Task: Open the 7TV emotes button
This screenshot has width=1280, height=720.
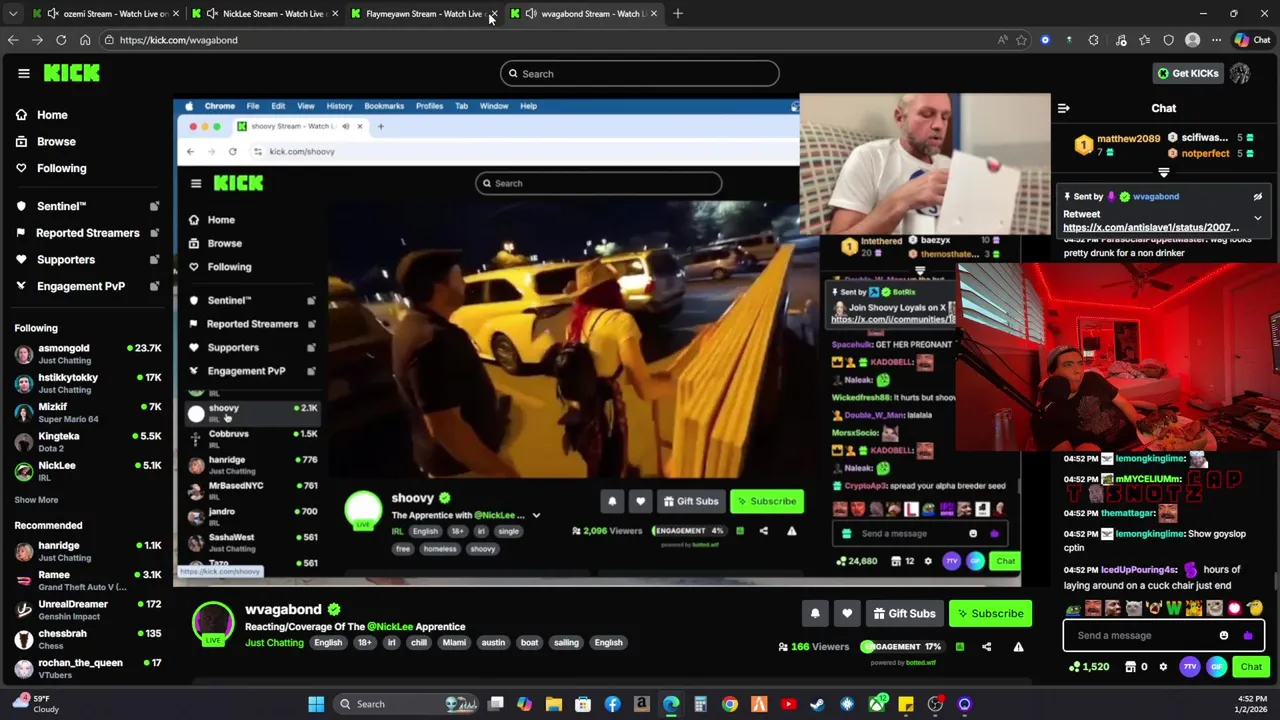Action: point(1190,667)
